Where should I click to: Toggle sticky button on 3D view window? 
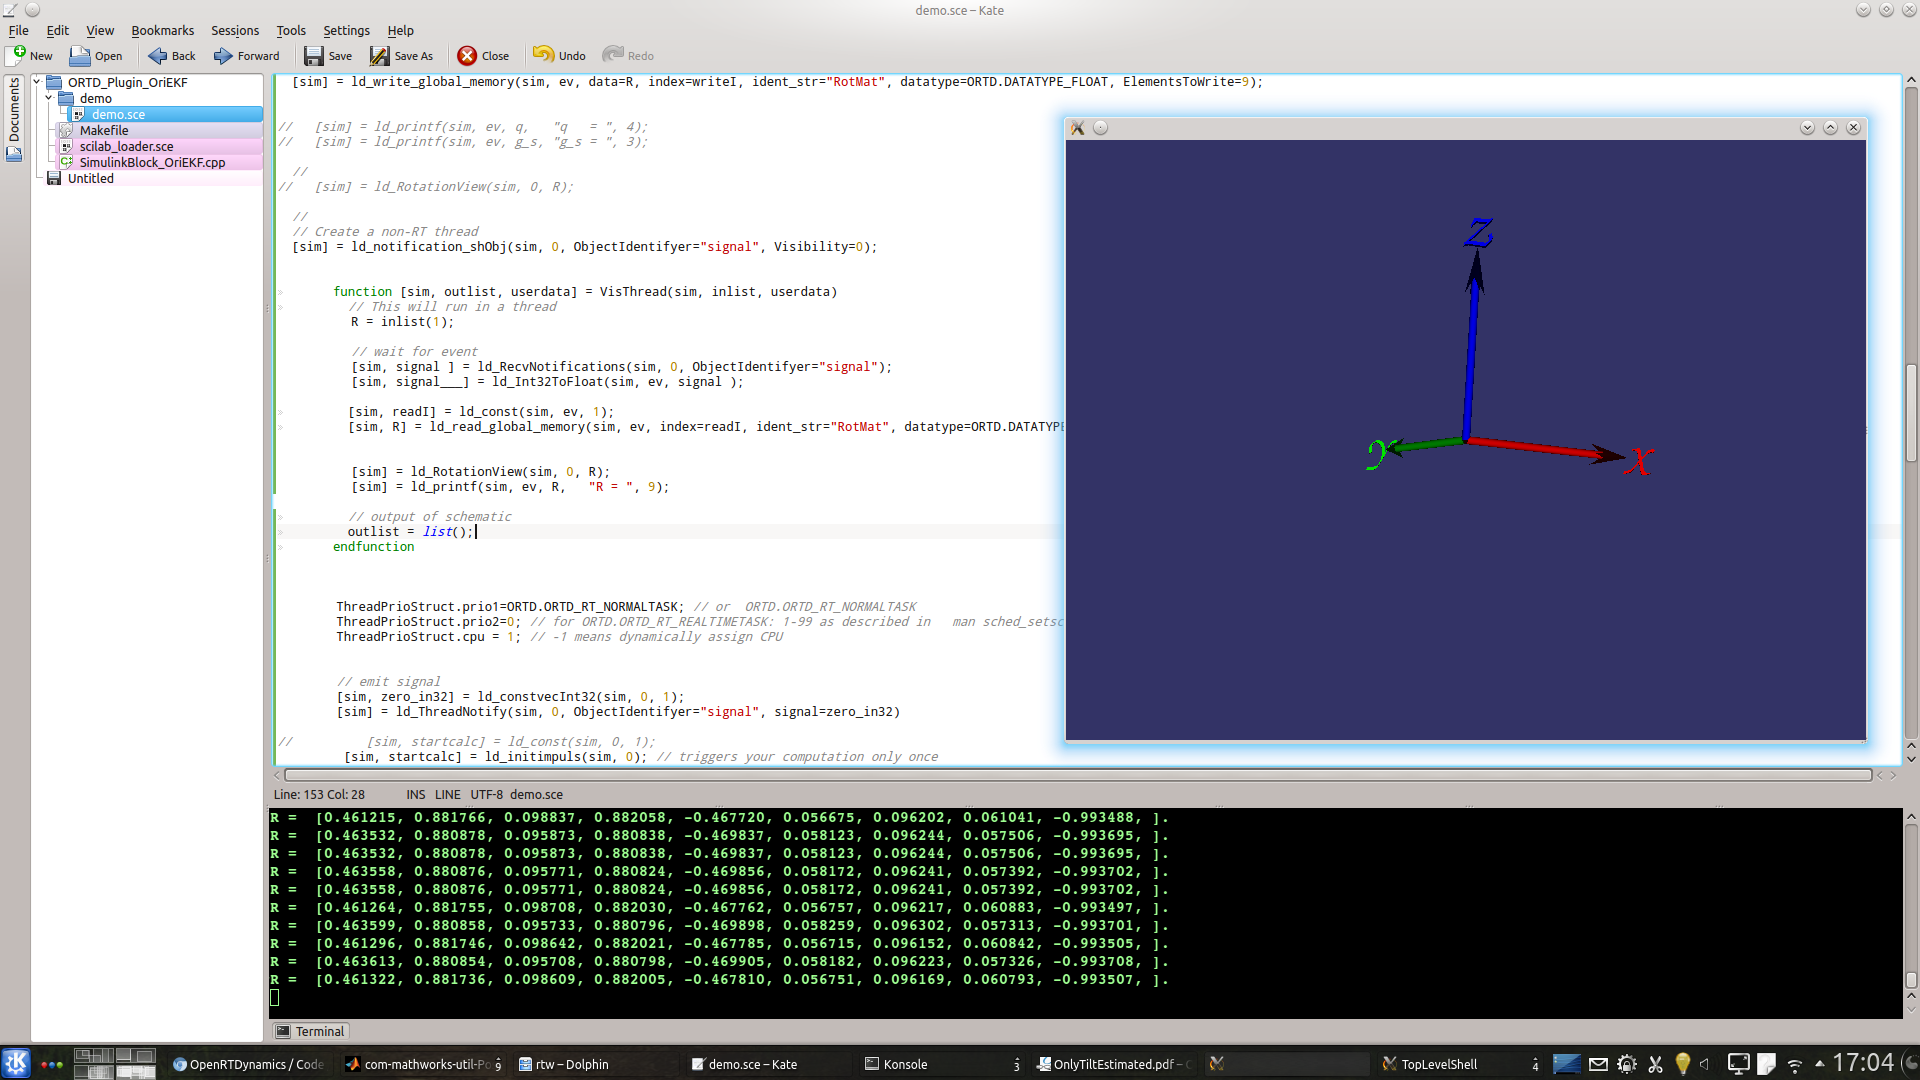tap(1100, 128)
